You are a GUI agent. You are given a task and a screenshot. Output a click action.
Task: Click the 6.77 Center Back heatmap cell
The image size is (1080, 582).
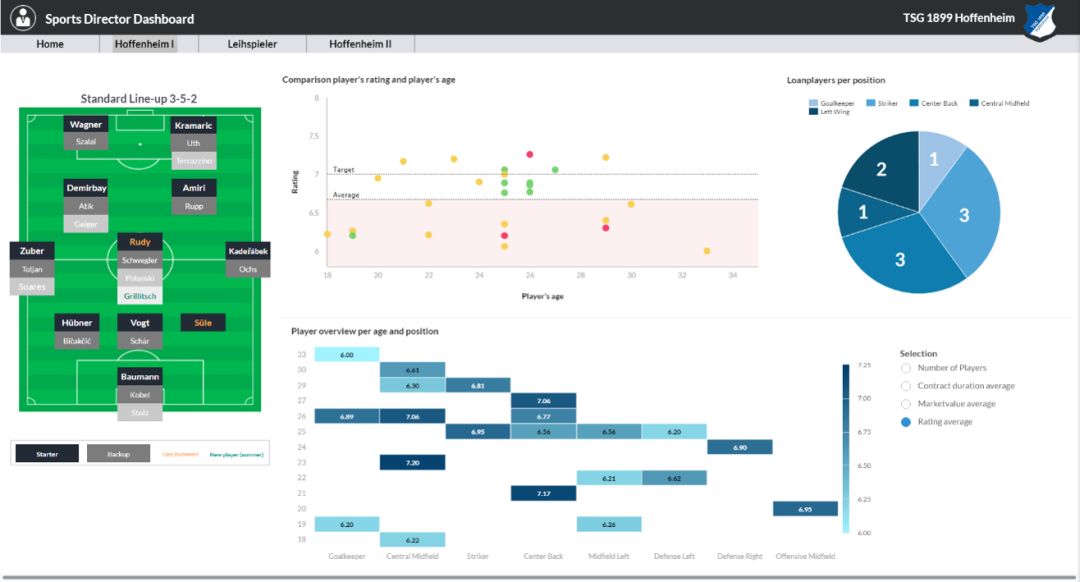point(543,416)
